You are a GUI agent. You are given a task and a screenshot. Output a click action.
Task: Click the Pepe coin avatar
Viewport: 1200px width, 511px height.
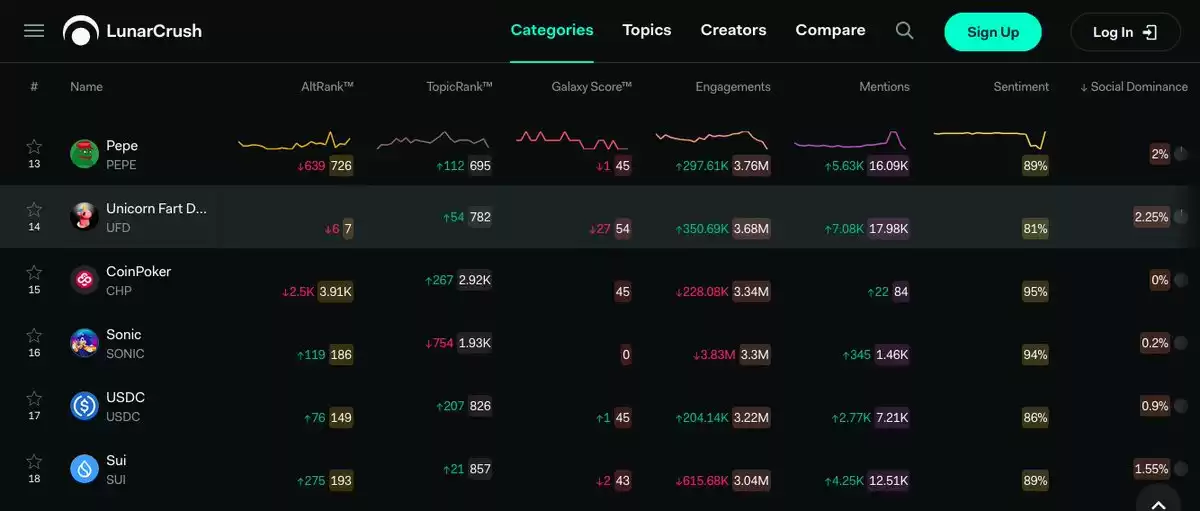84,154
